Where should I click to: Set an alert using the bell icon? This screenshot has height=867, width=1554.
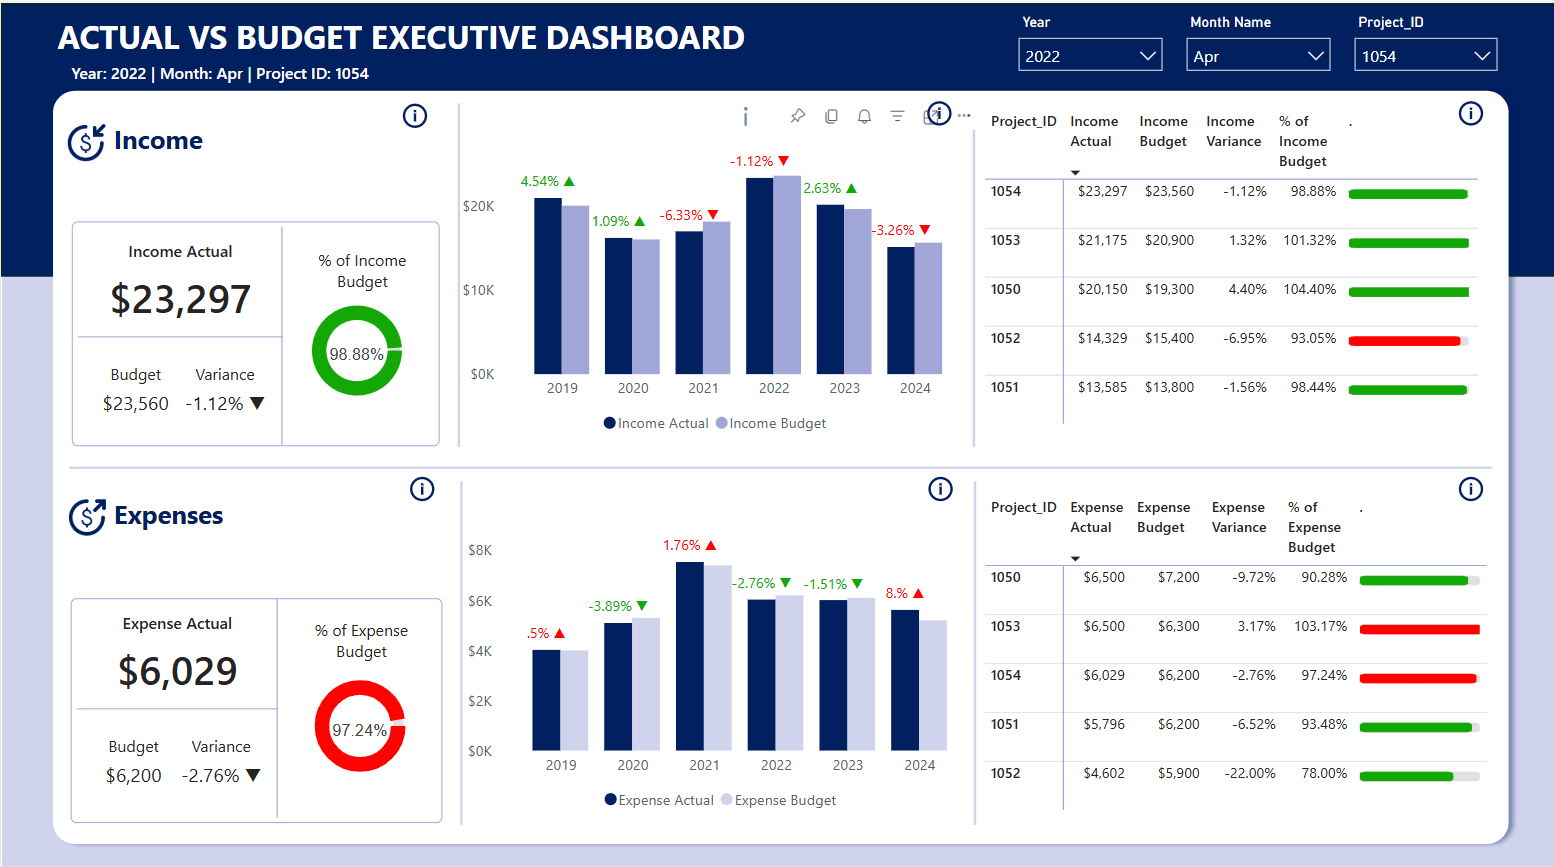pos(864,116)
